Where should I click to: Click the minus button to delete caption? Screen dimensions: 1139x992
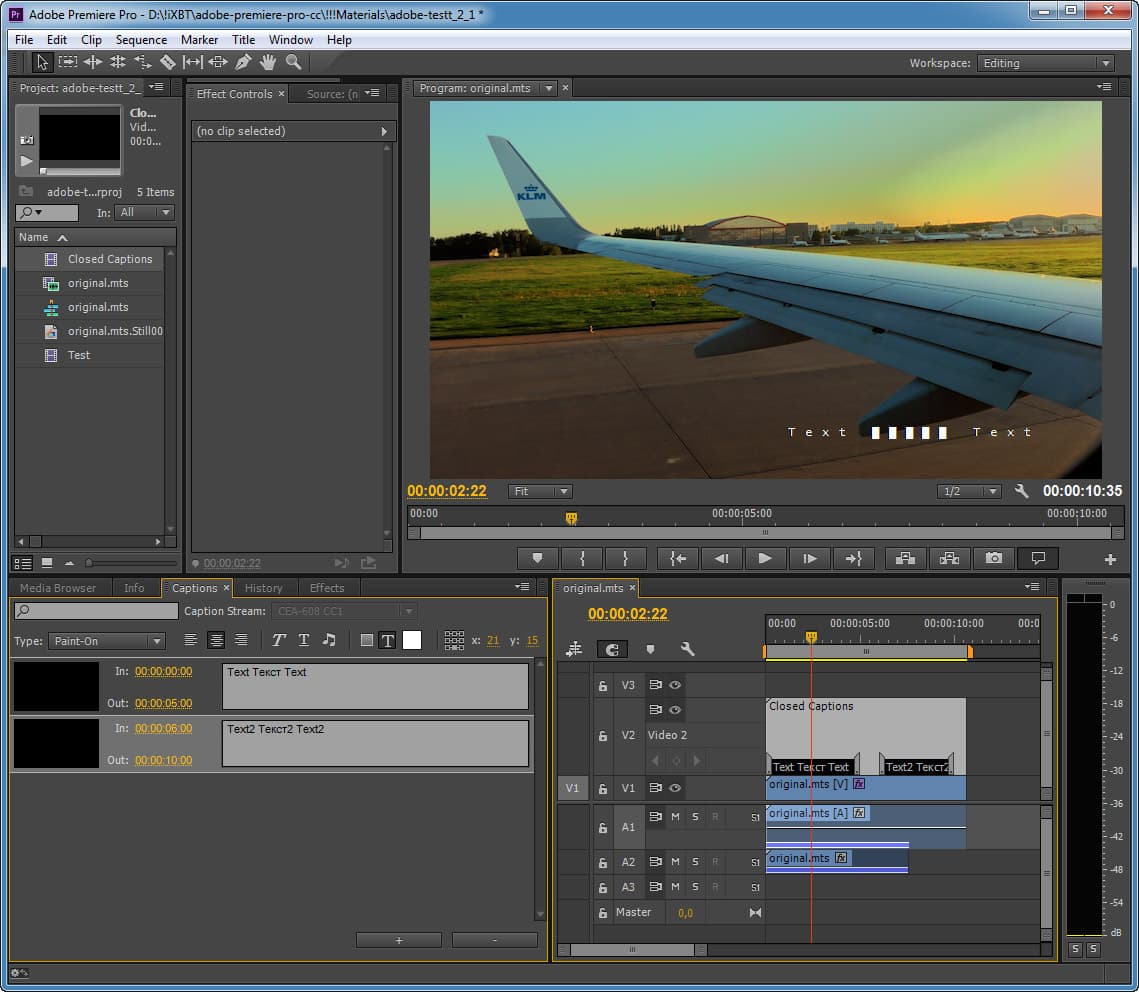tap(494, 940)
